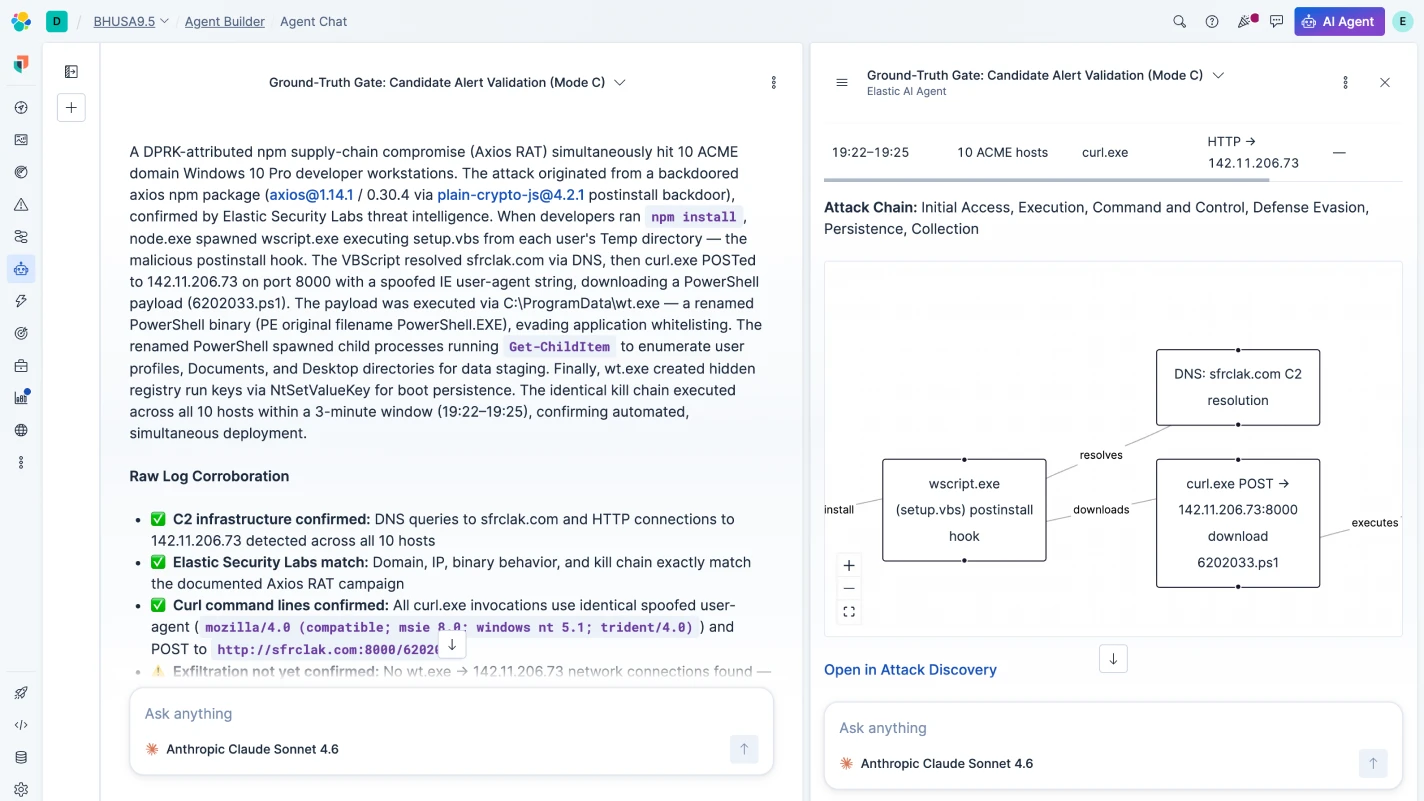Open the axios@1.14.1 link
This screenshot has height=801, width=1424.
(311, 195)
